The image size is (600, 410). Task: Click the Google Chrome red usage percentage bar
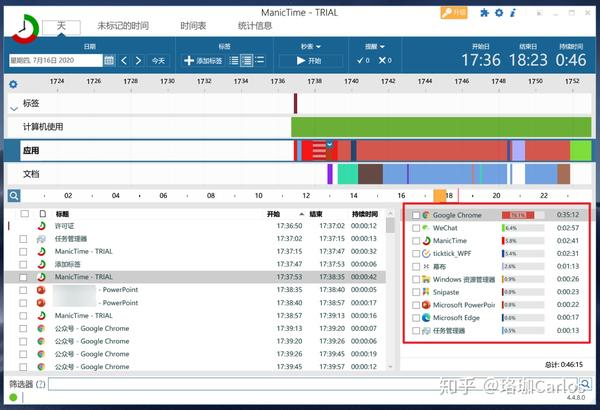[x=518, y=215]
